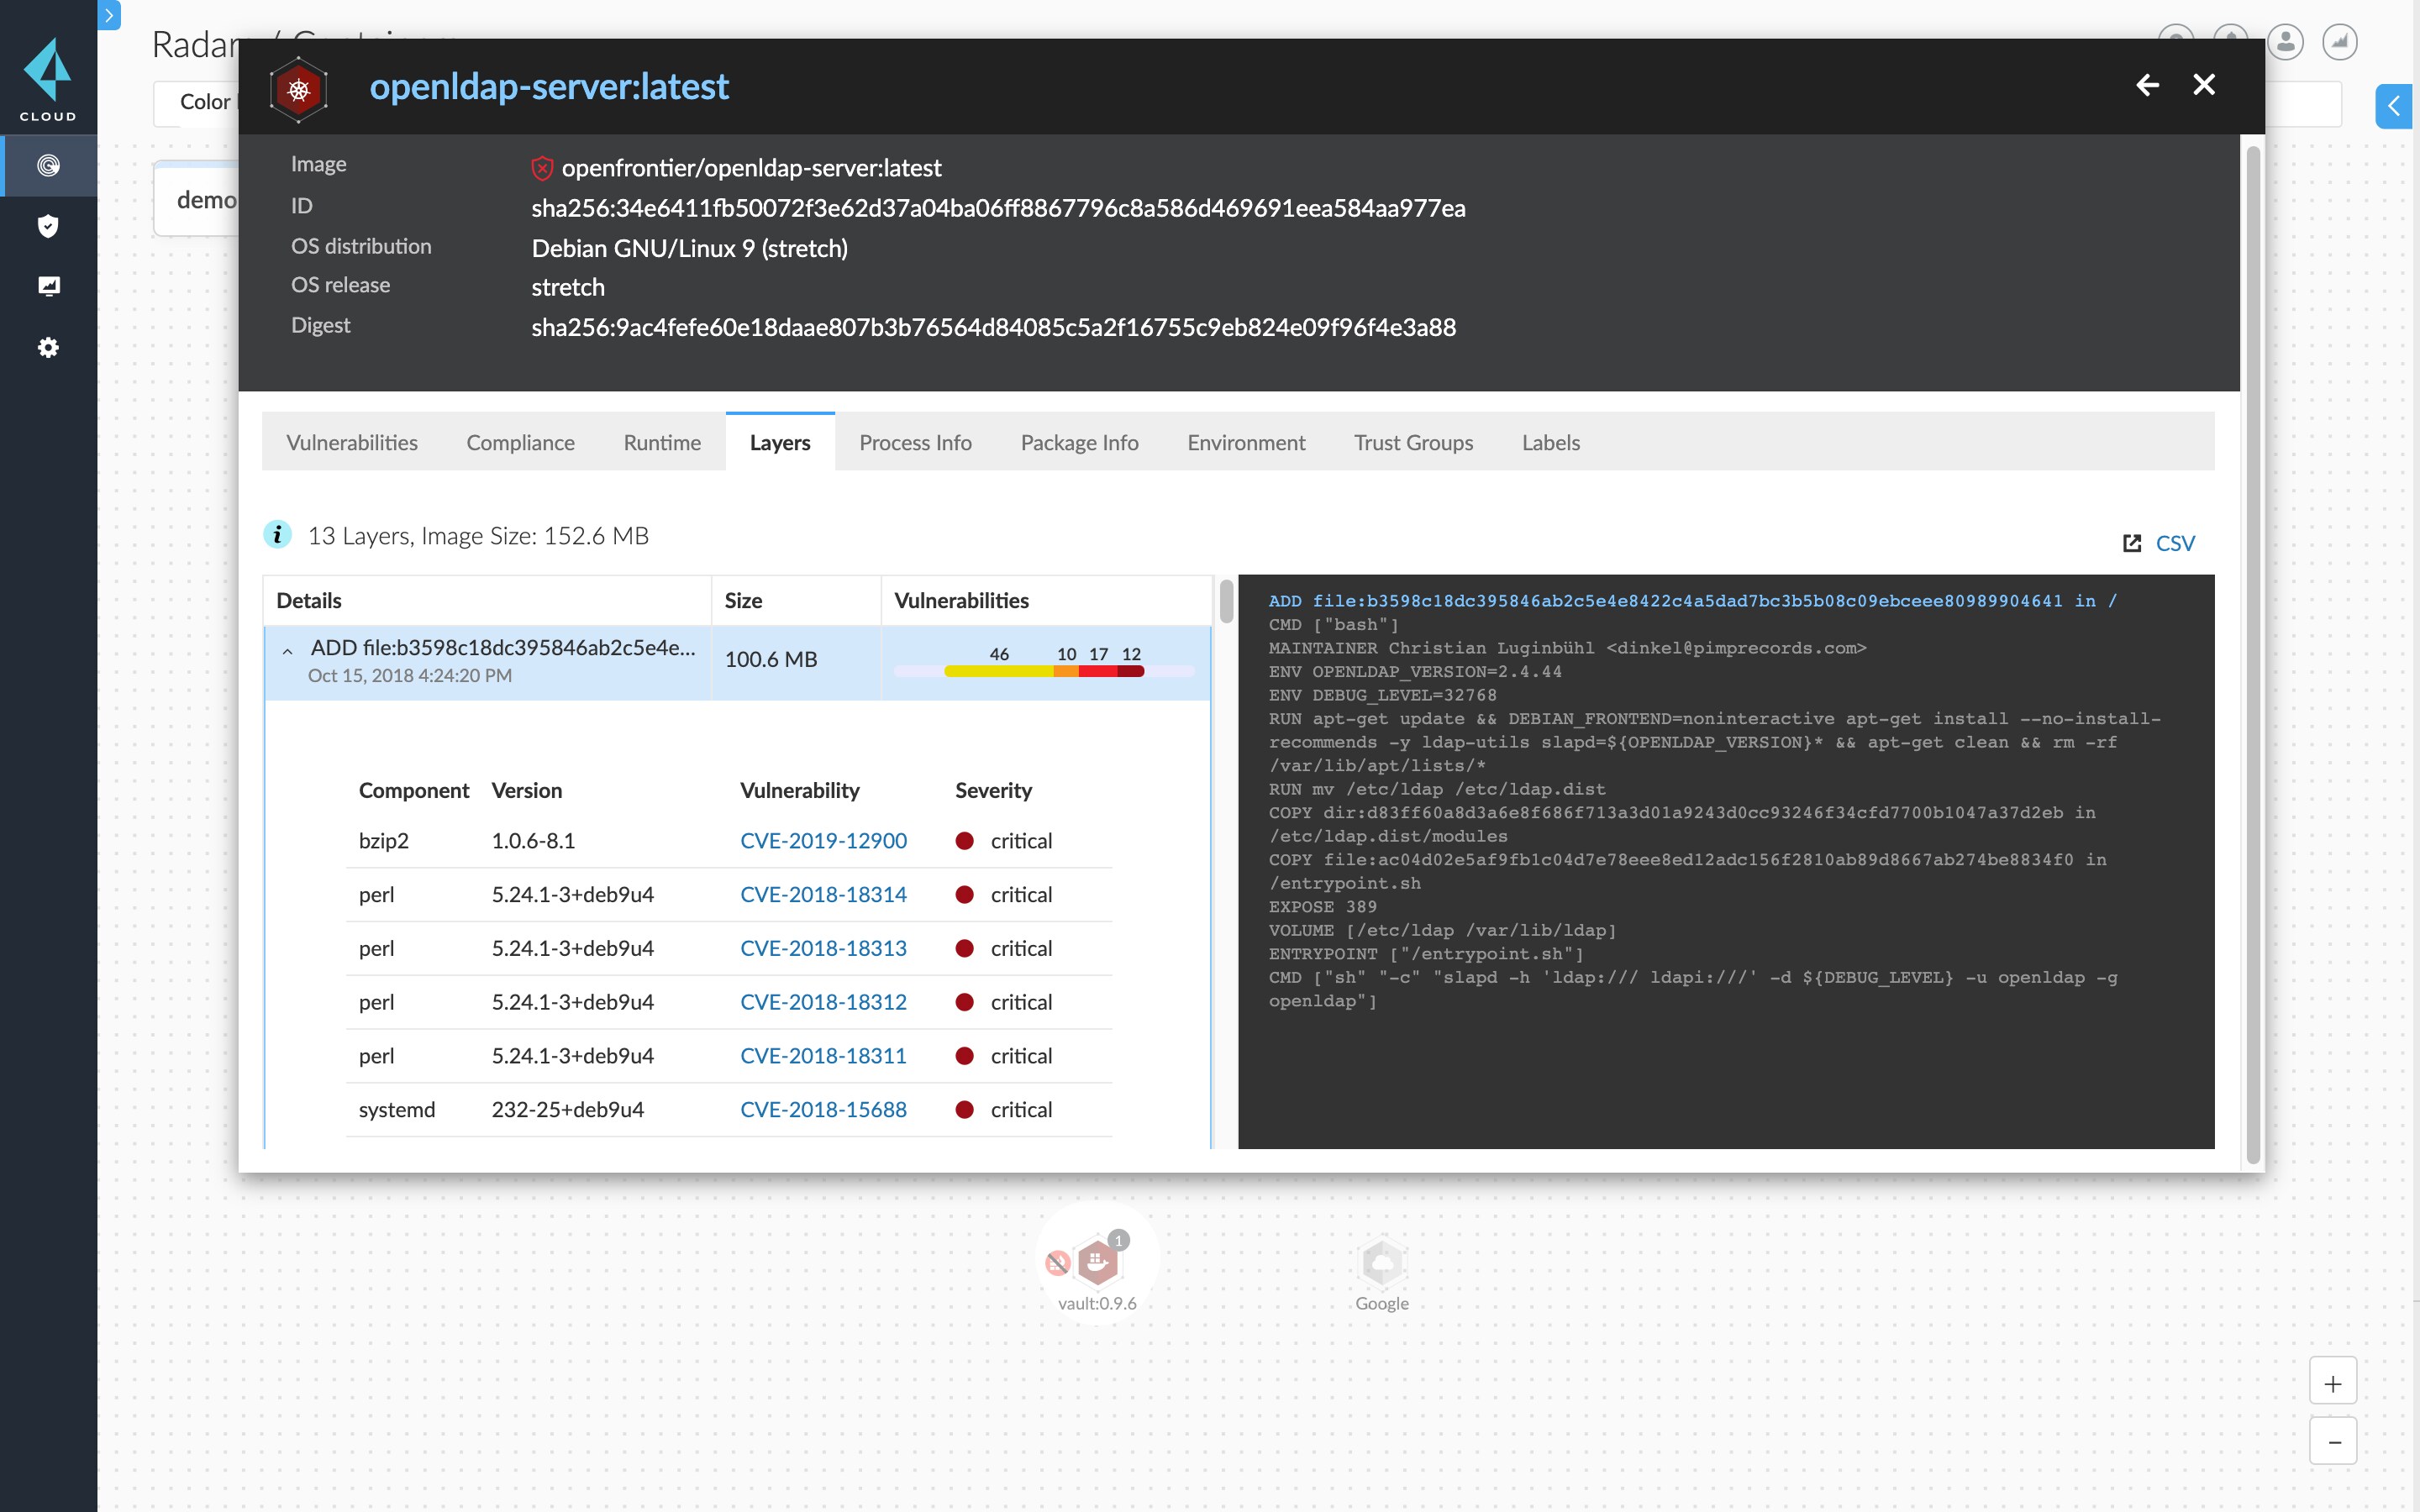2420x1512 pixels.
Task: Switch to the Vulnerabilities tab
Action: click(352, 442)
